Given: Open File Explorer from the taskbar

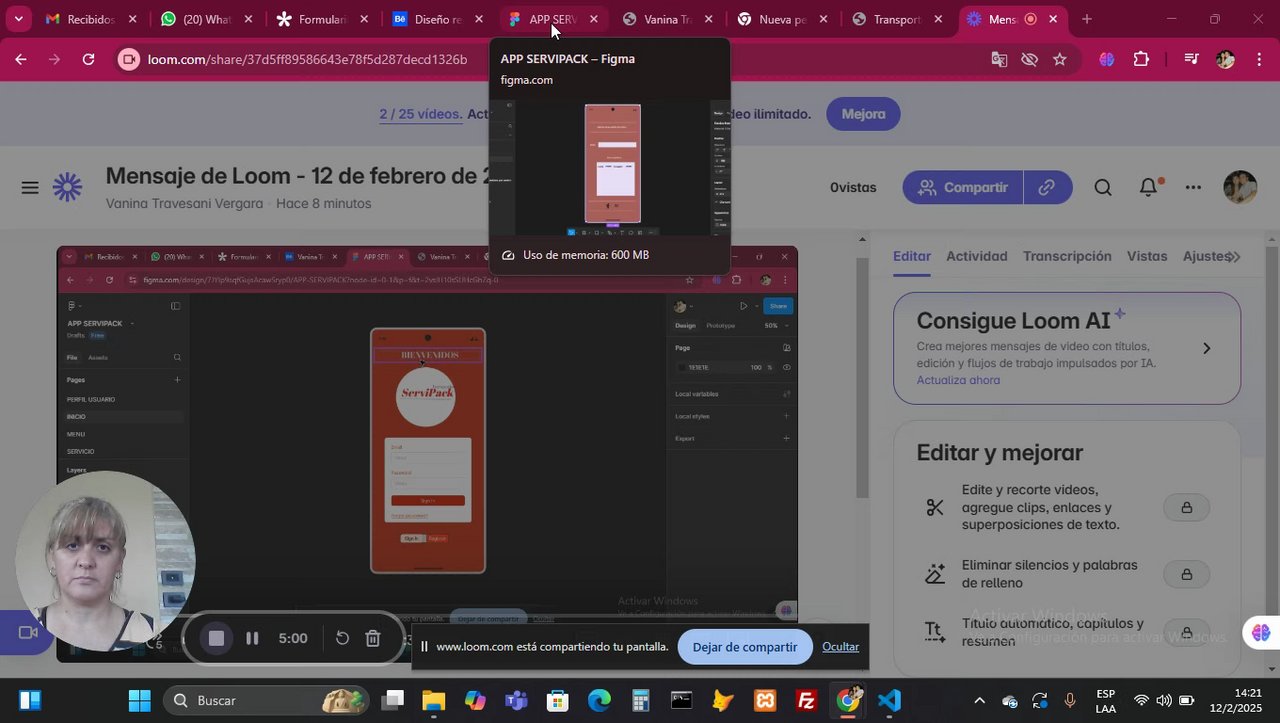Looking at the screenshot, I should [433, 700].
